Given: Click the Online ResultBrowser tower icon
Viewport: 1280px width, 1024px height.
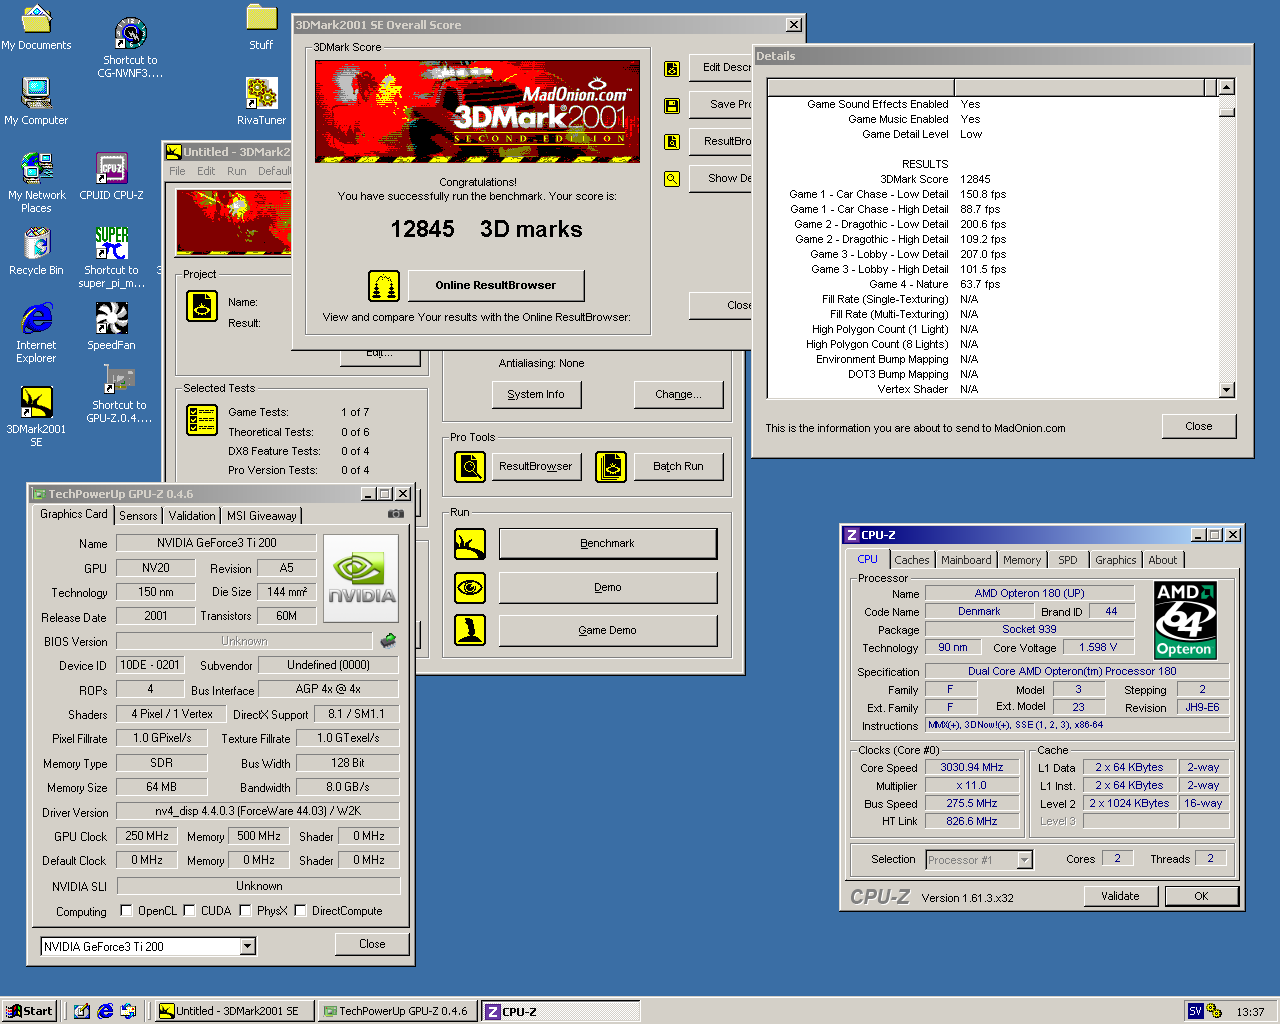Looking at the screenshot, I should pos(384,286).
